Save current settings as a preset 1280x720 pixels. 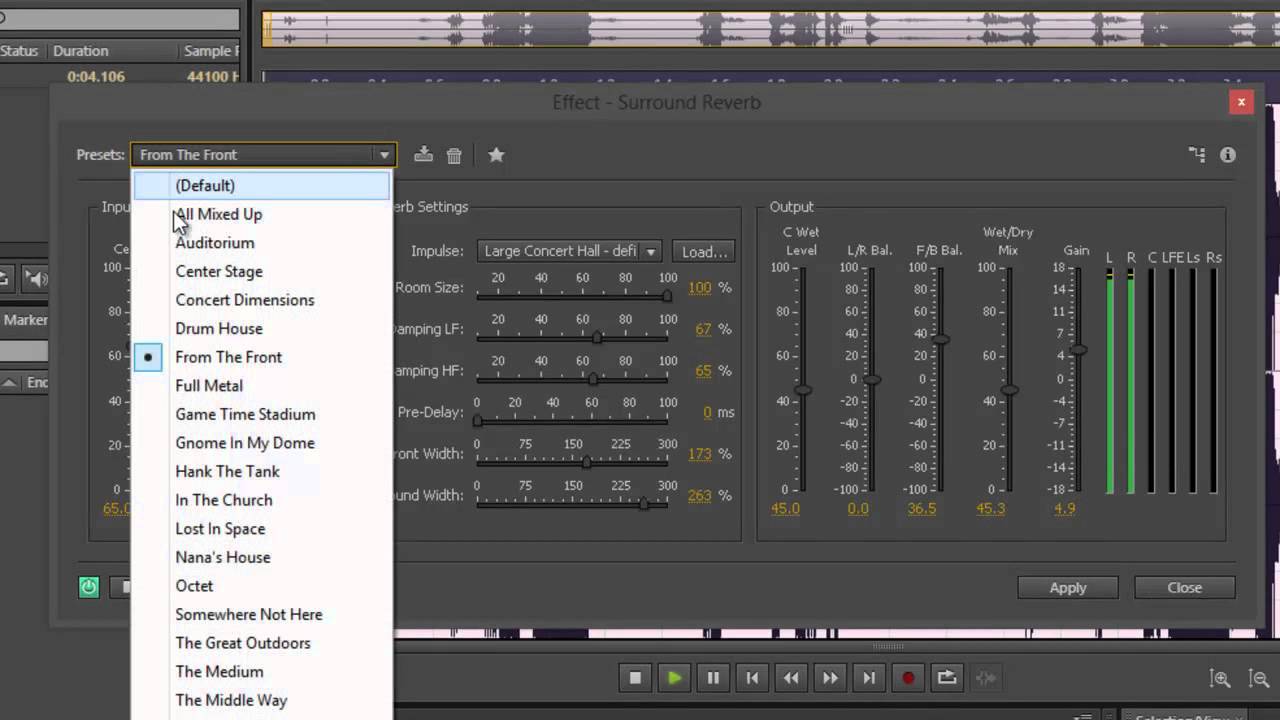click(x=423, y=154)
